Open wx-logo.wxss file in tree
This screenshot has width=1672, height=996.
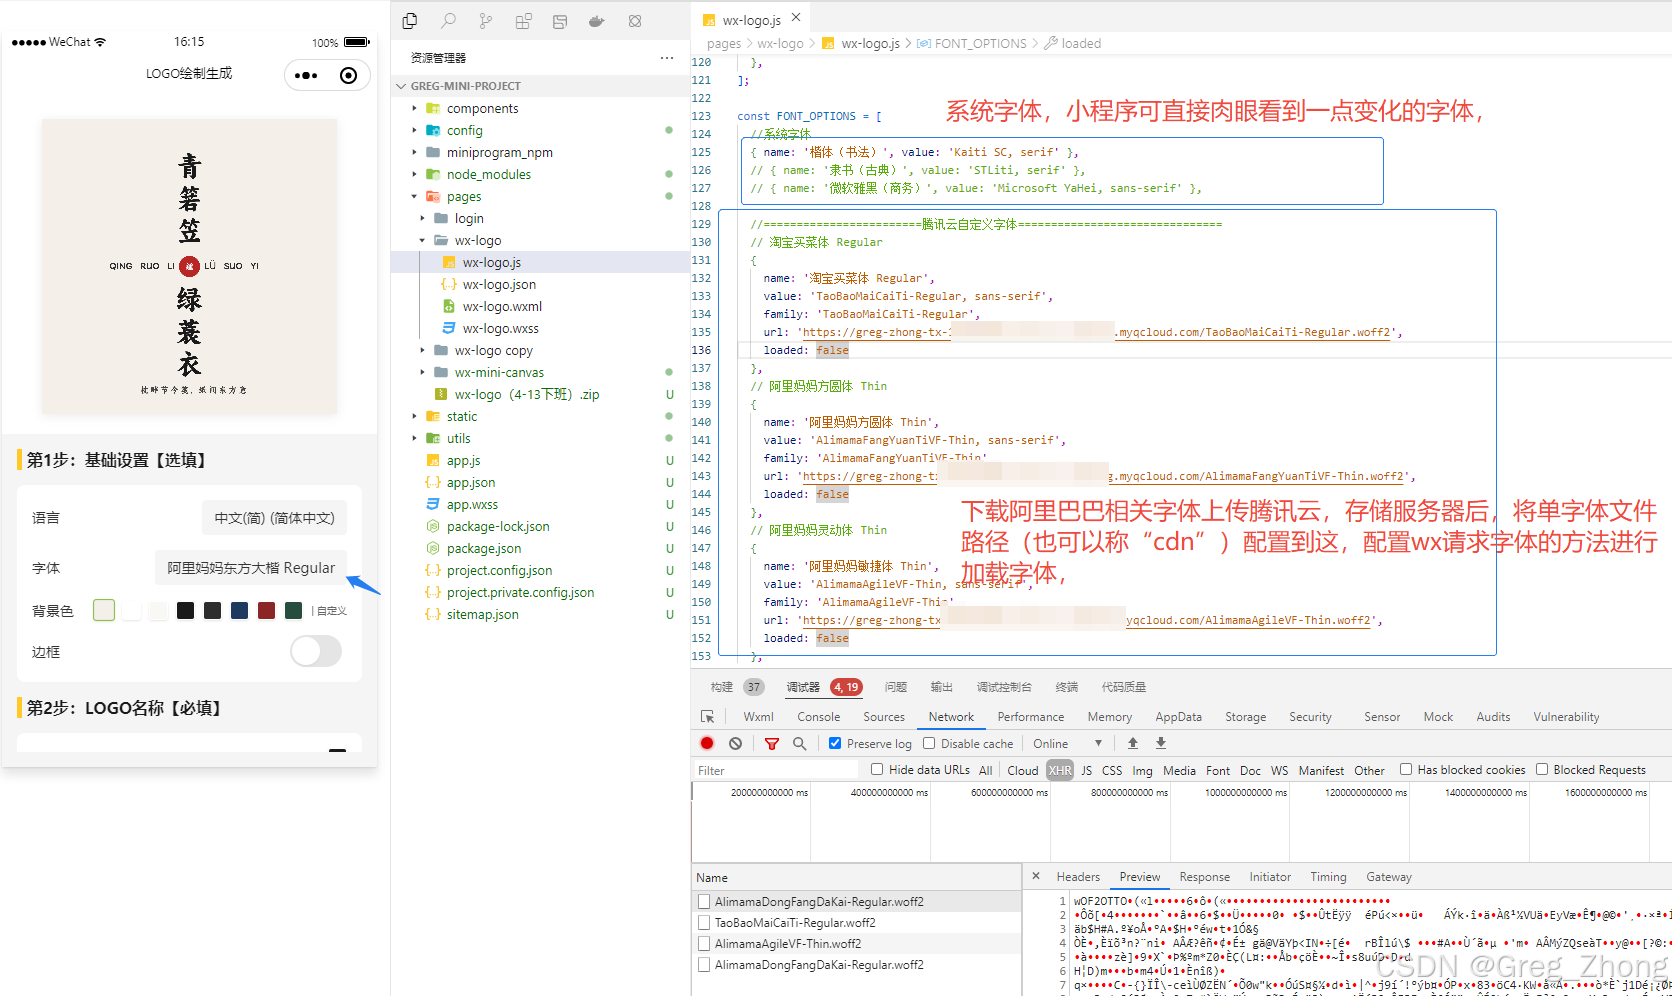(500, 328)
